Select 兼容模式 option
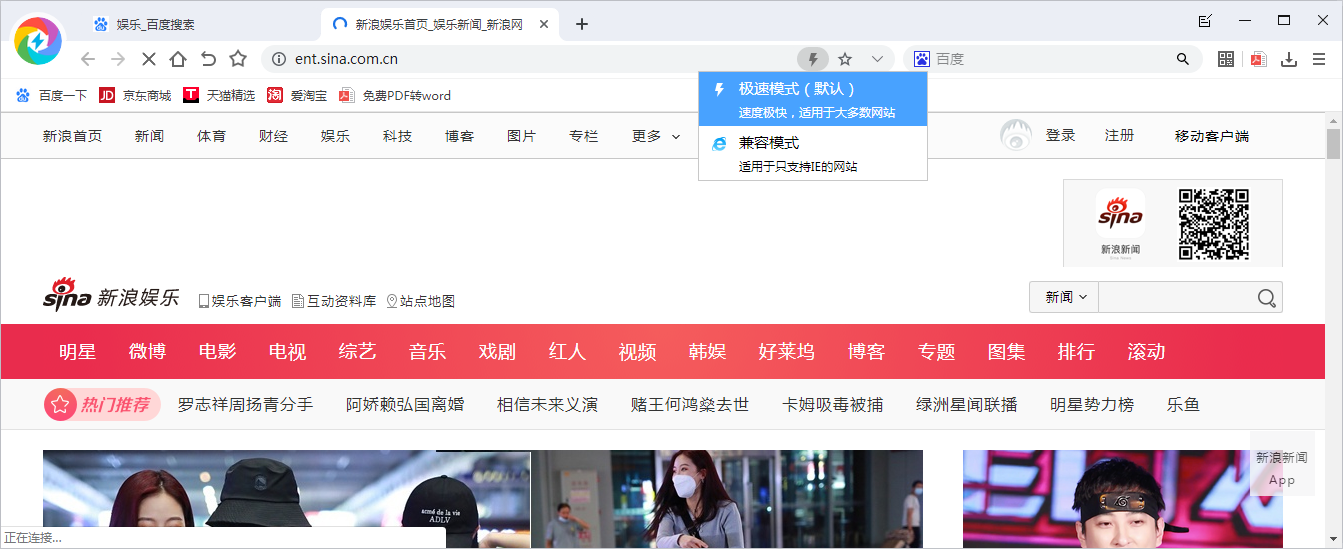The height and width of the screenshot is (549, 1343). [813, 153]
